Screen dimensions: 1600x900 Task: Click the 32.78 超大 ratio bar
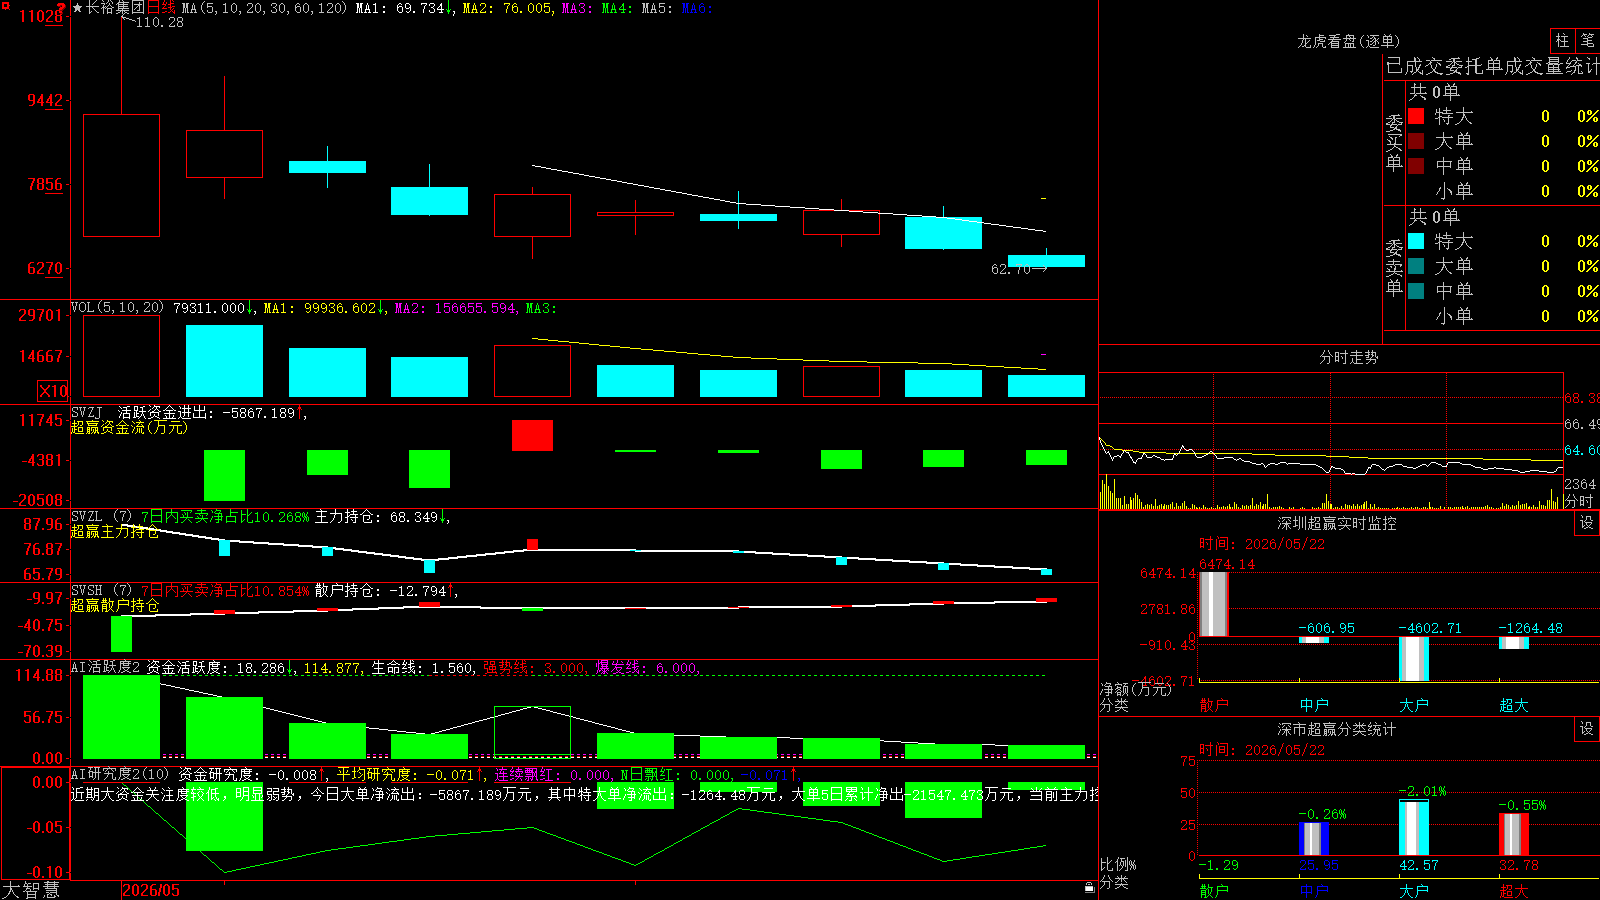pyautogui.click(x=1514, y=835)
